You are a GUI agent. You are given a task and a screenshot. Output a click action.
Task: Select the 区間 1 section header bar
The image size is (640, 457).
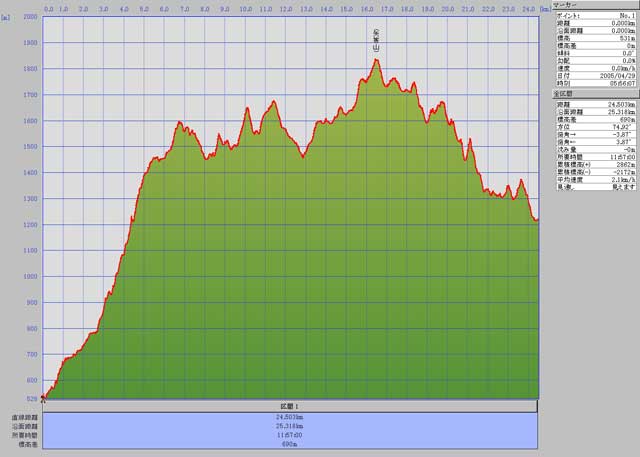291,408
